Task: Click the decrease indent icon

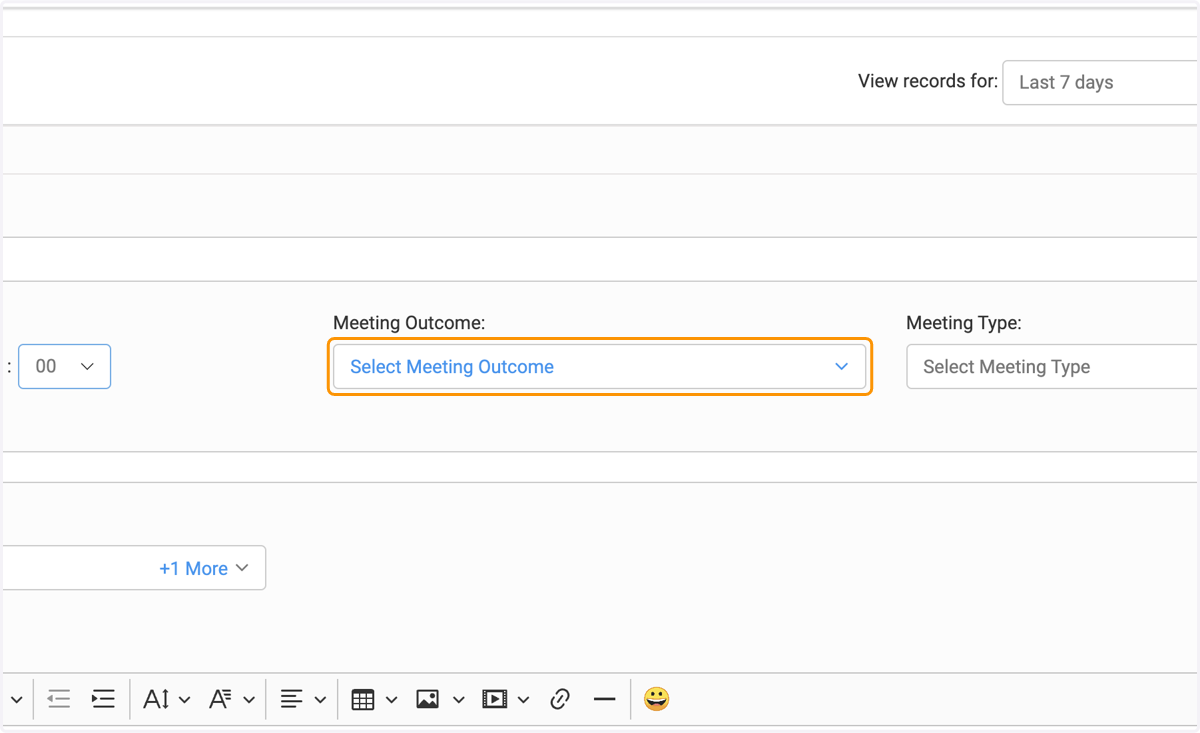Action: click(59, 699)
